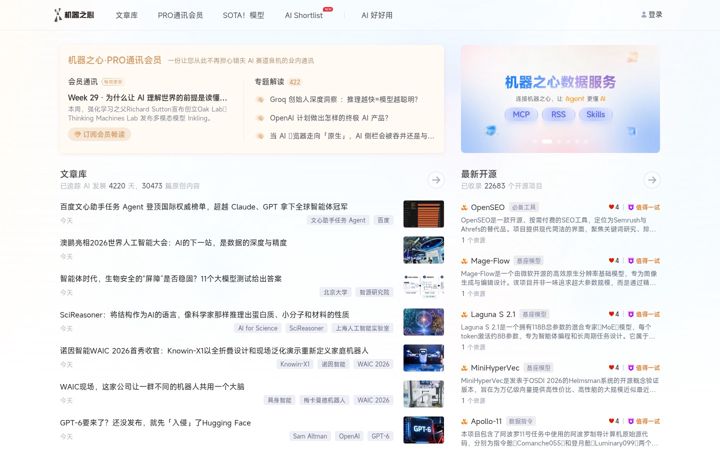Image resolution: width=720 pixels, height=450 pixels.
Task: Open the GPT-6要来了 article
Action: pos(155,423)
